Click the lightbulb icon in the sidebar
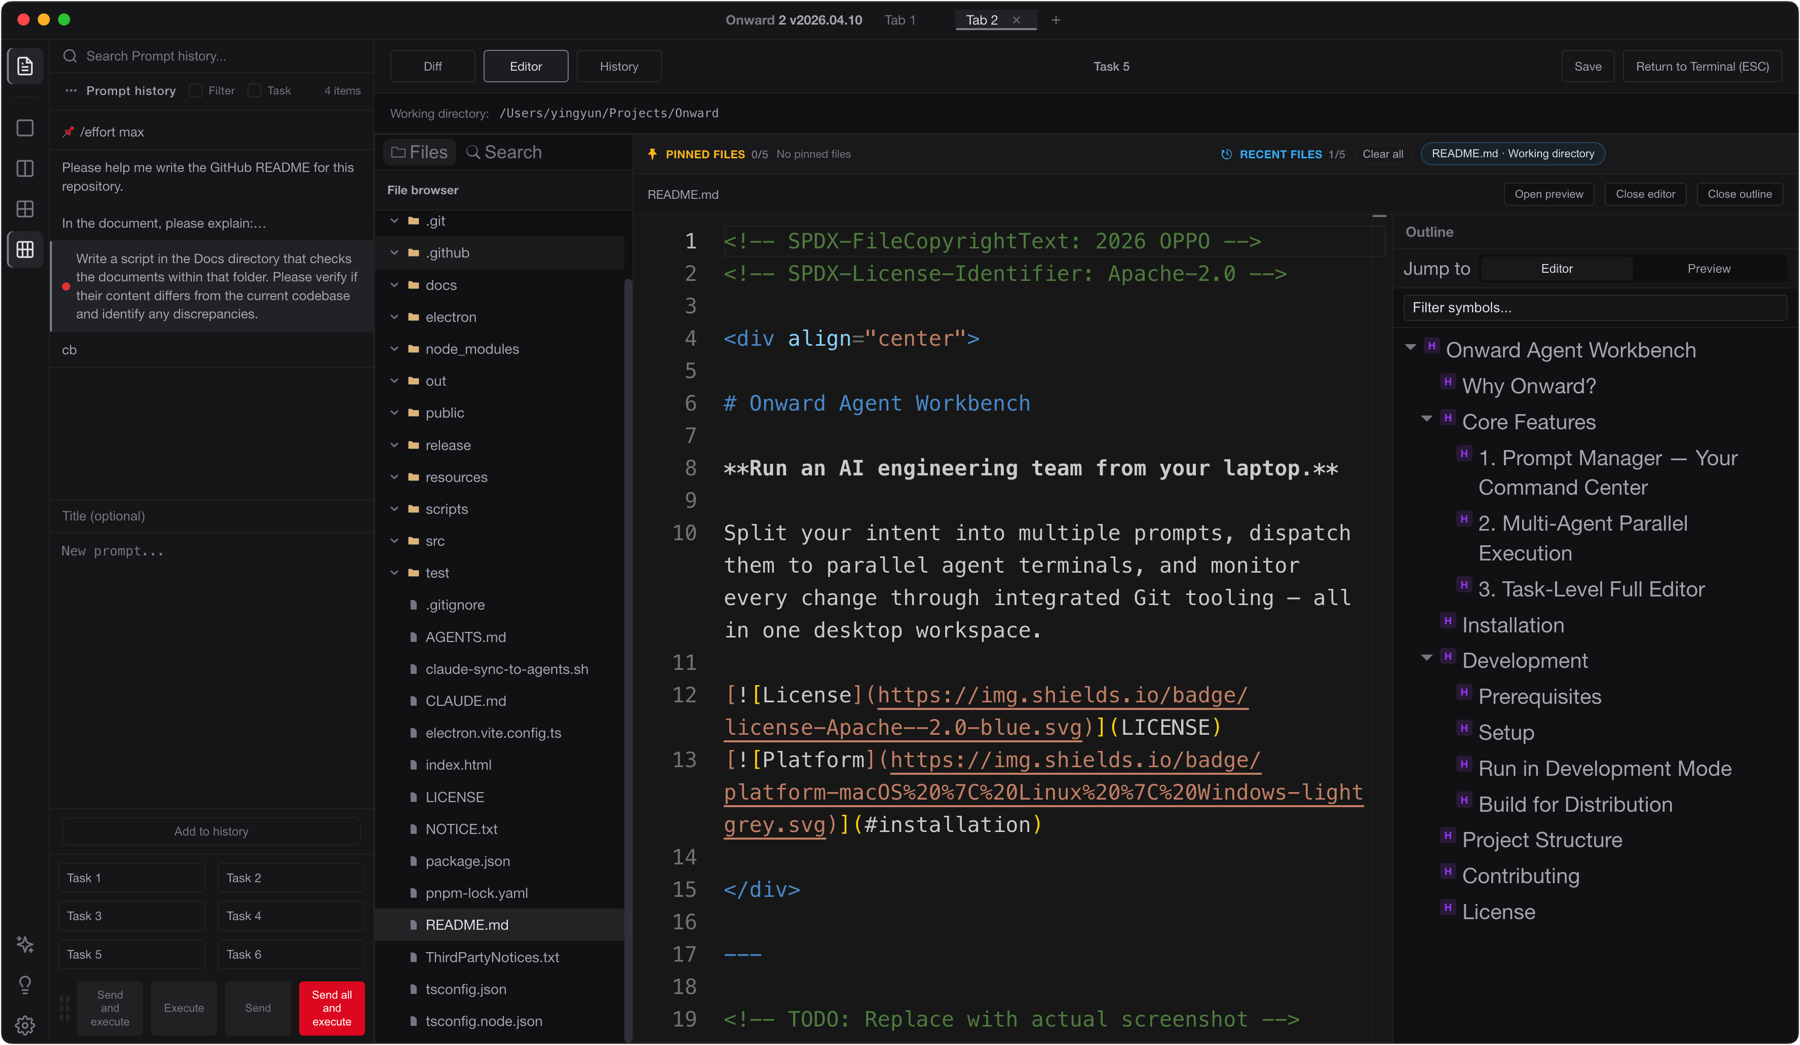The image size is (1800, 1045). (24, 984)
